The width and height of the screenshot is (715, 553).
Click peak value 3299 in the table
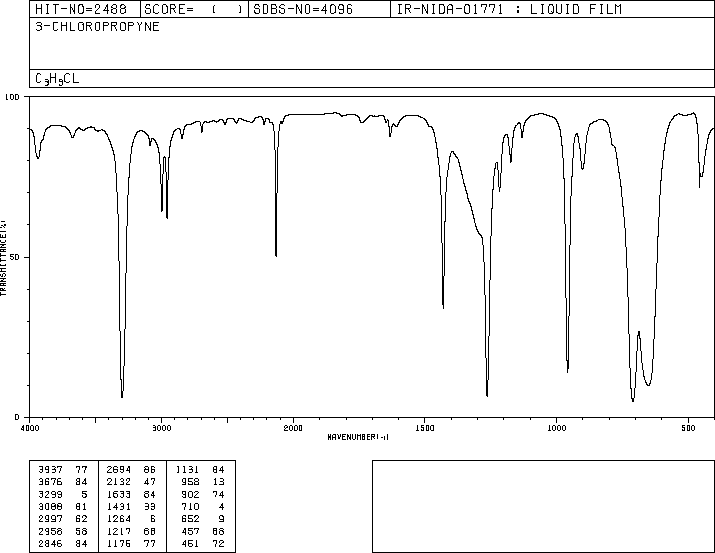pos(50,494)
